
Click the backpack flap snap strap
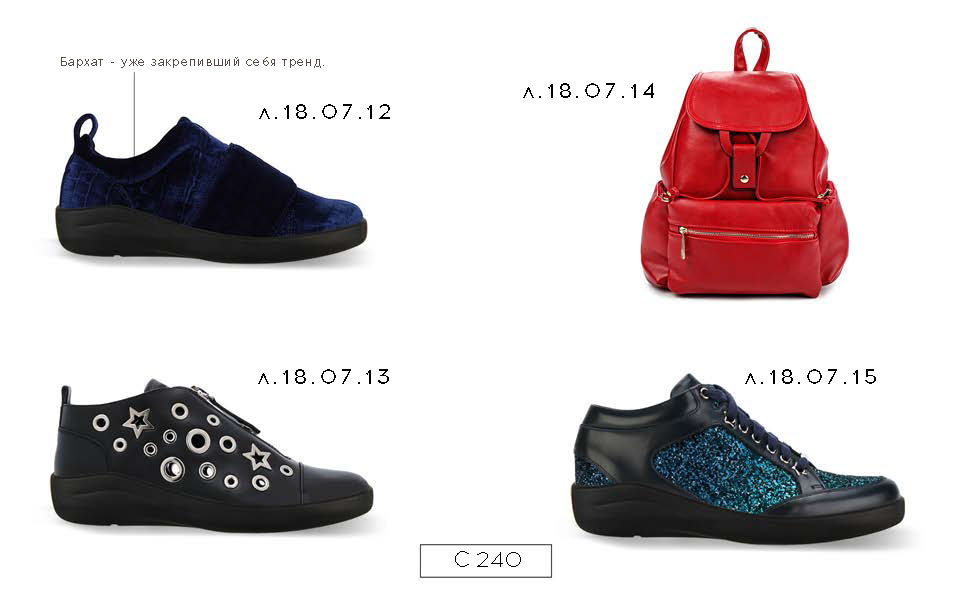click(x=744, y=166)
